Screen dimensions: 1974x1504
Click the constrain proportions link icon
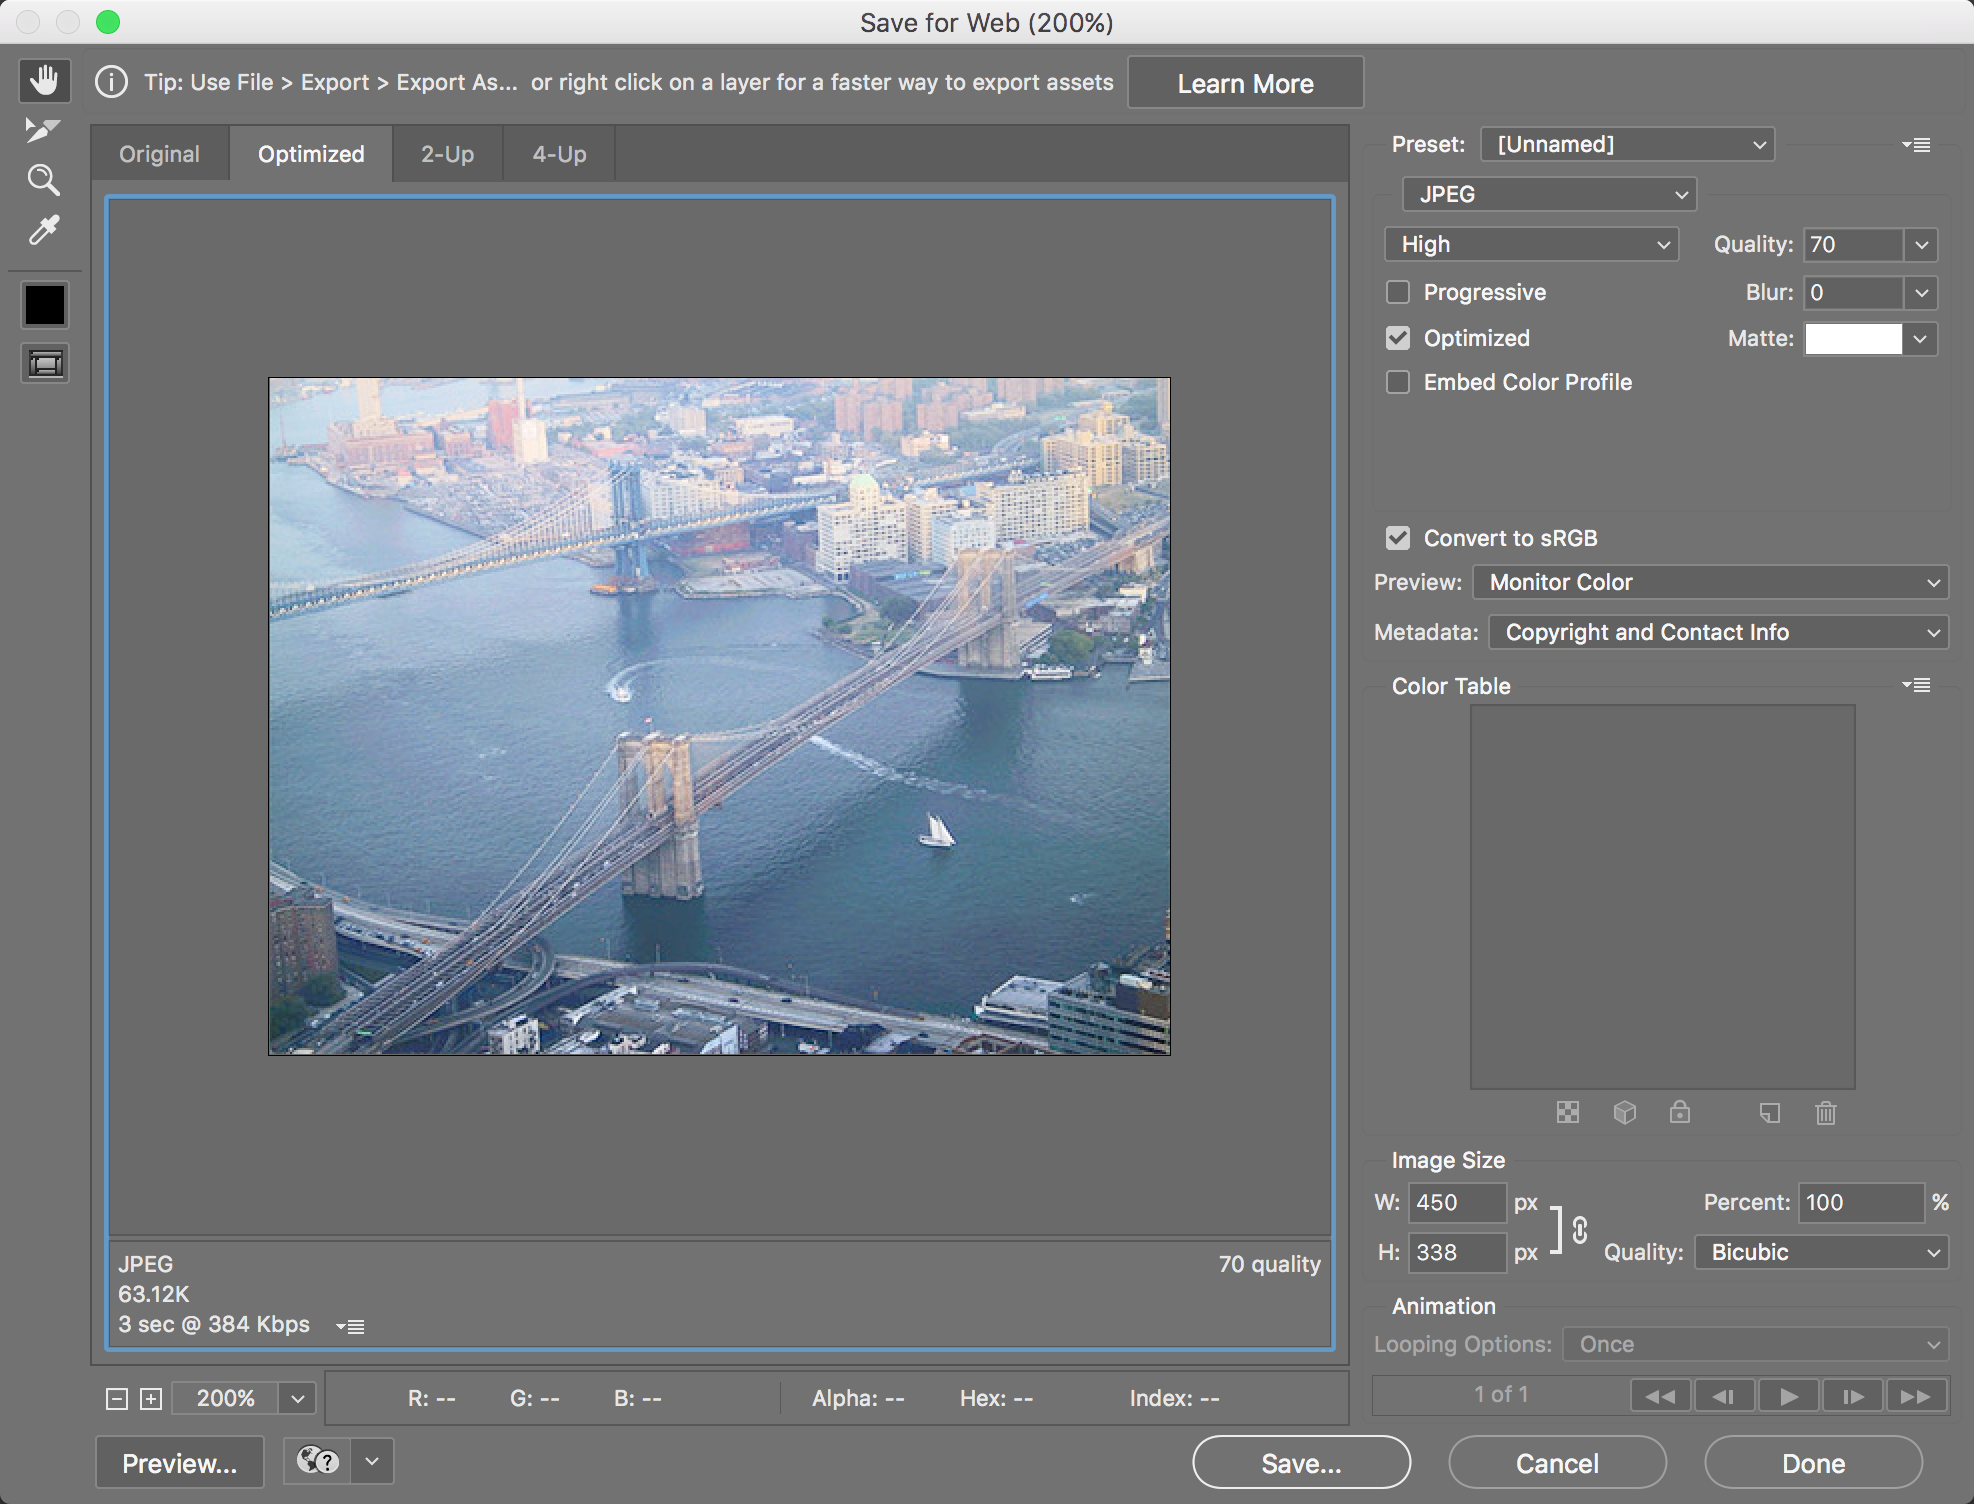coord(1580,1229)
